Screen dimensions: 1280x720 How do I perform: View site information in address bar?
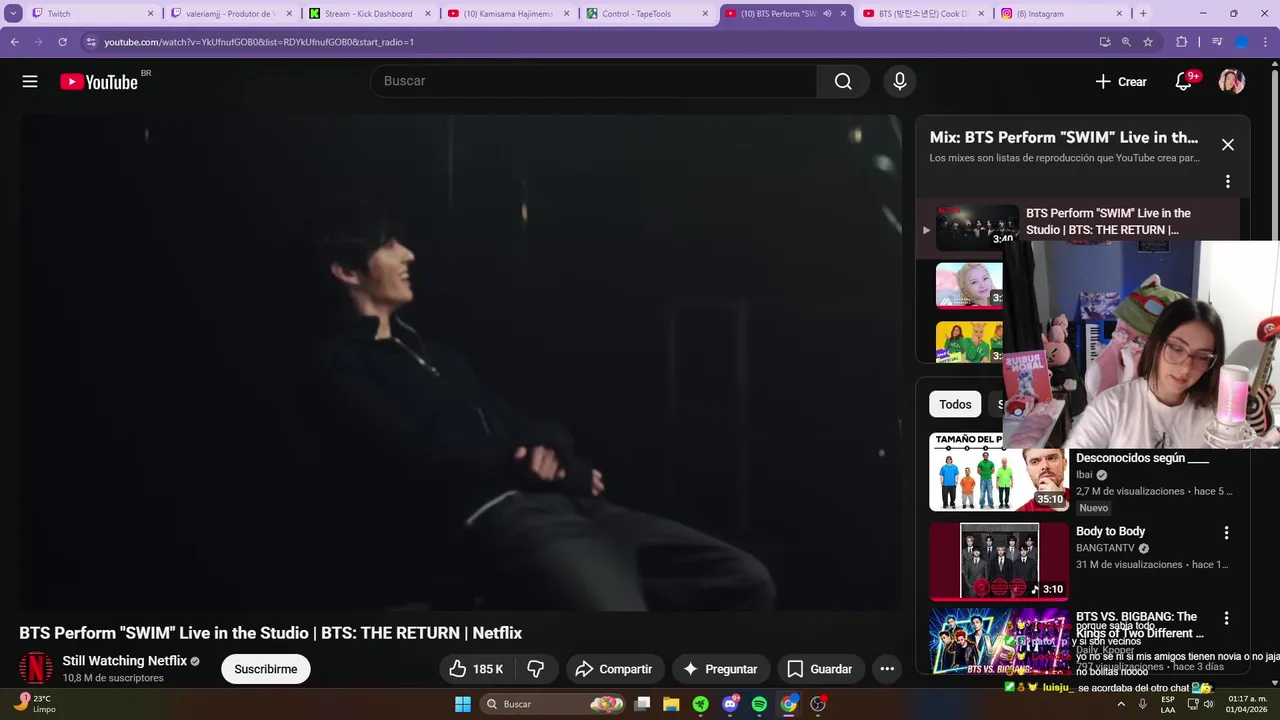pyautogui.click(x=91, y=42)
